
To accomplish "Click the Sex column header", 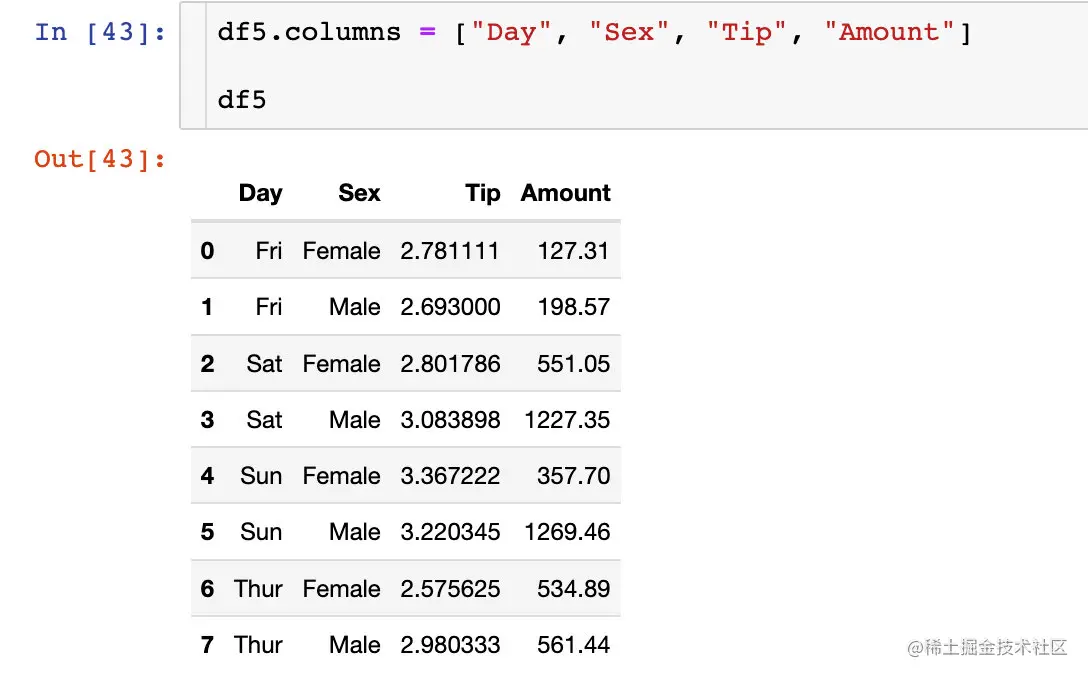I will point(359,193).
